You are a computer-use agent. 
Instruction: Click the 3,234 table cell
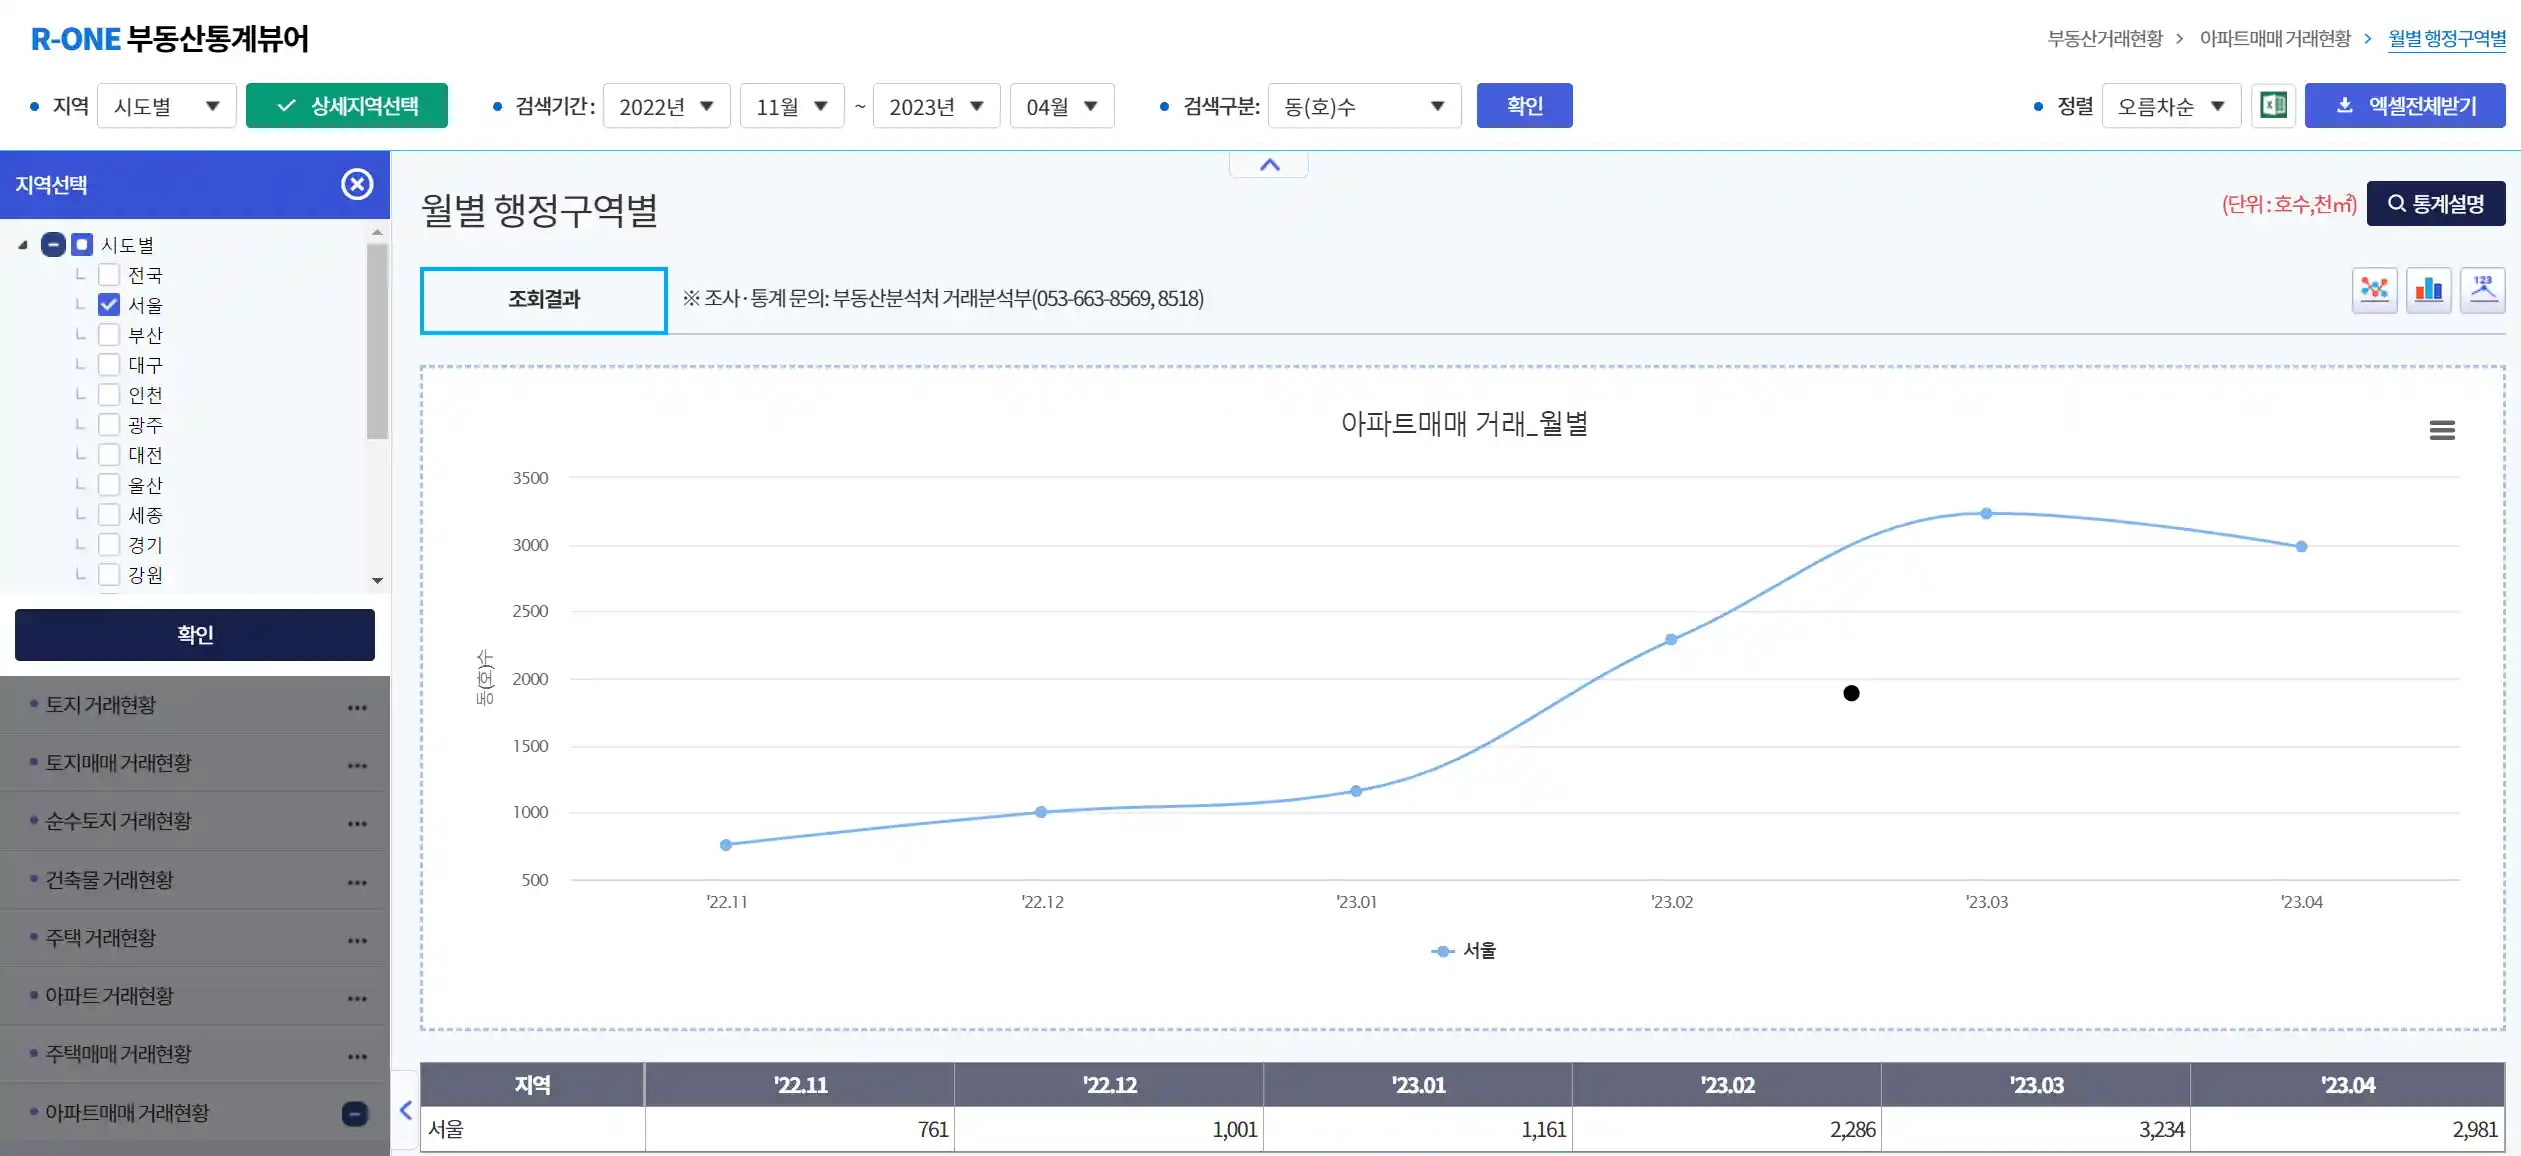tap(2036, 1130)
